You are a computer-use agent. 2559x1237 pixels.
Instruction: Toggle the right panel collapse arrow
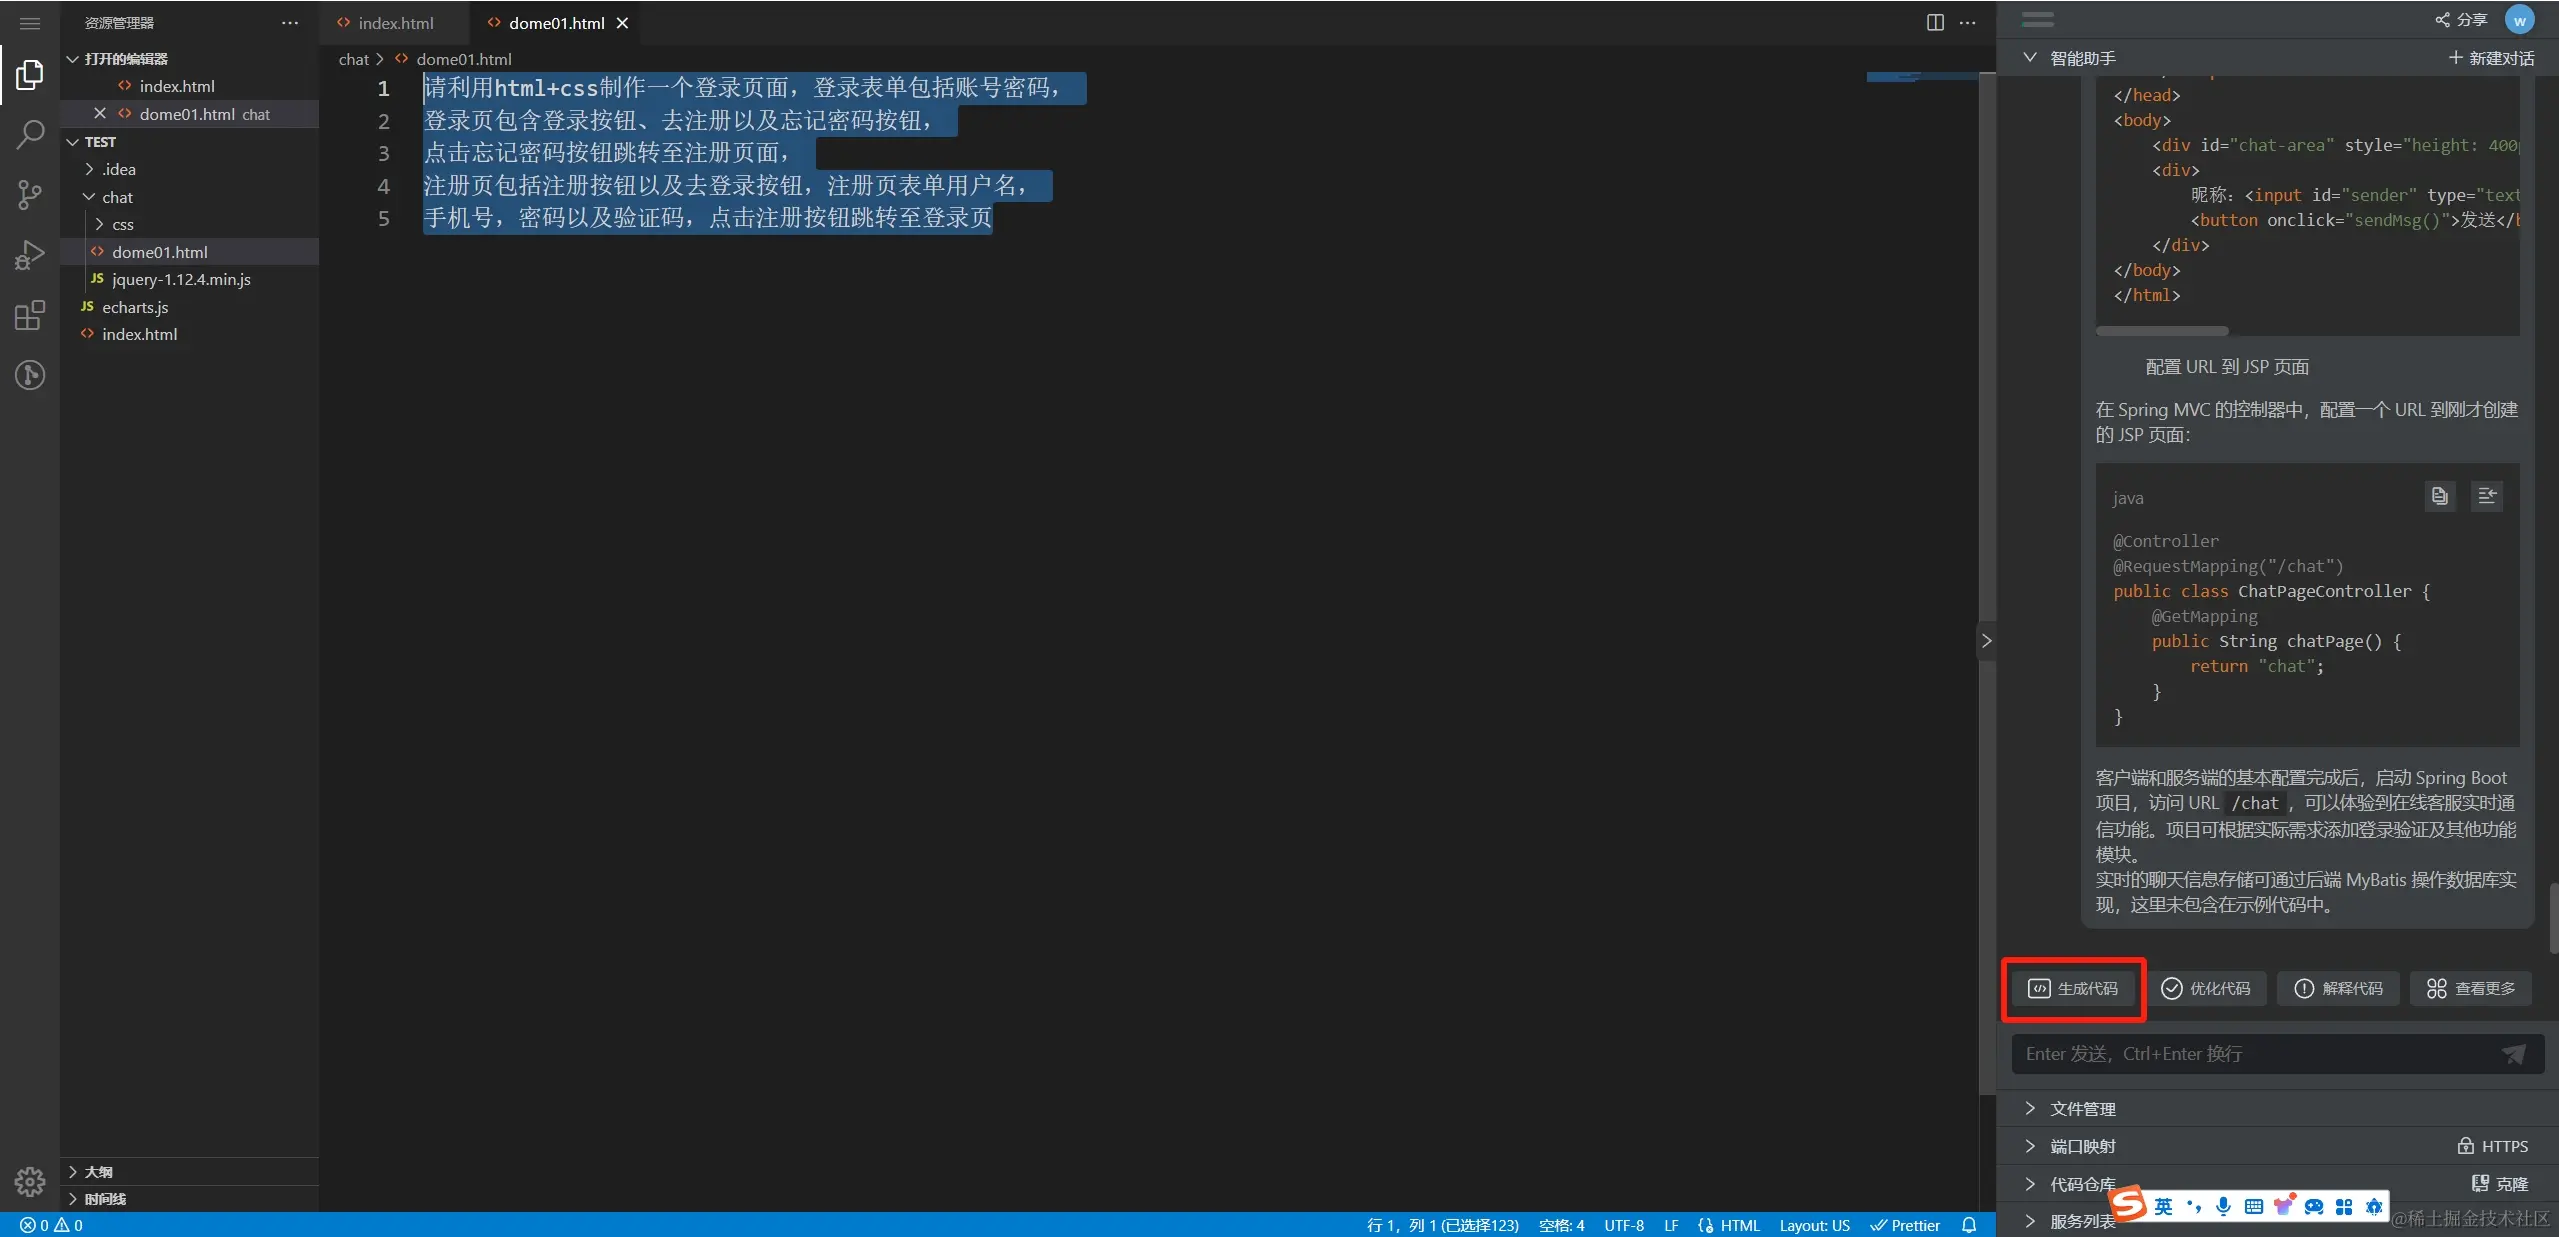coord(1986,641)
